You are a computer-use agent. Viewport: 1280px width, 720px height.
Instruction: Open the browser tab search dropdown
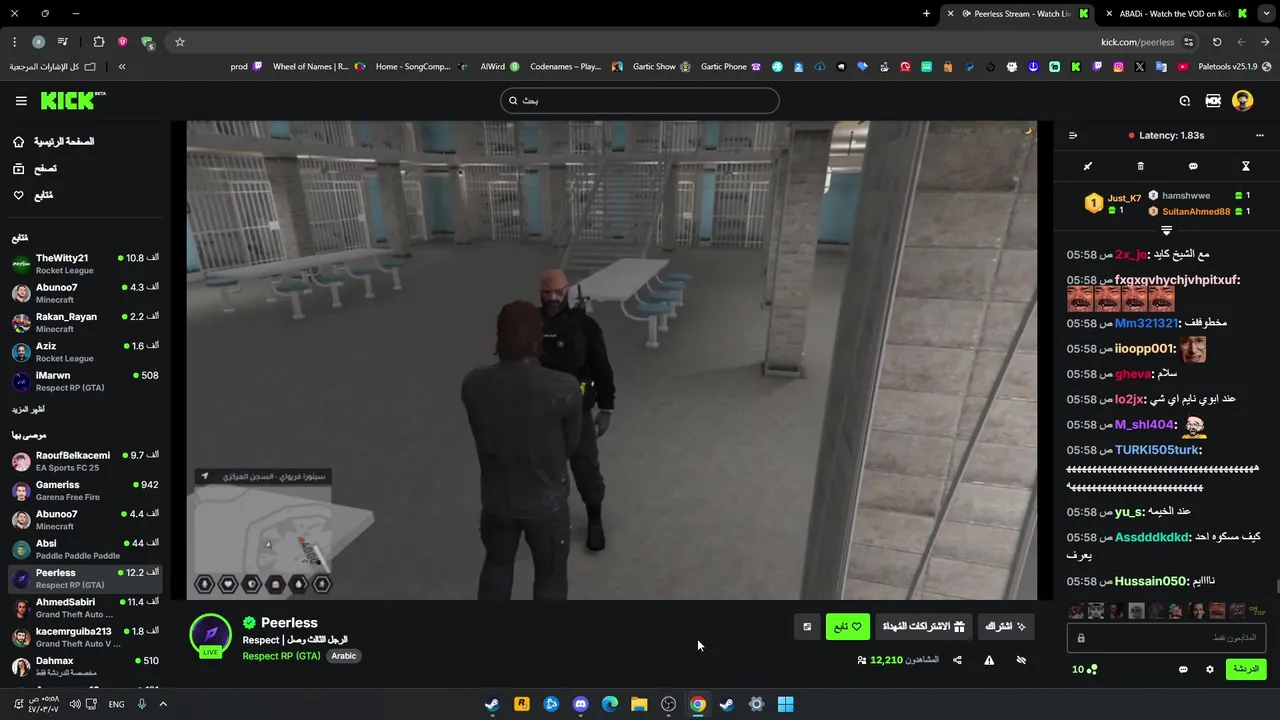(1266, 14)
